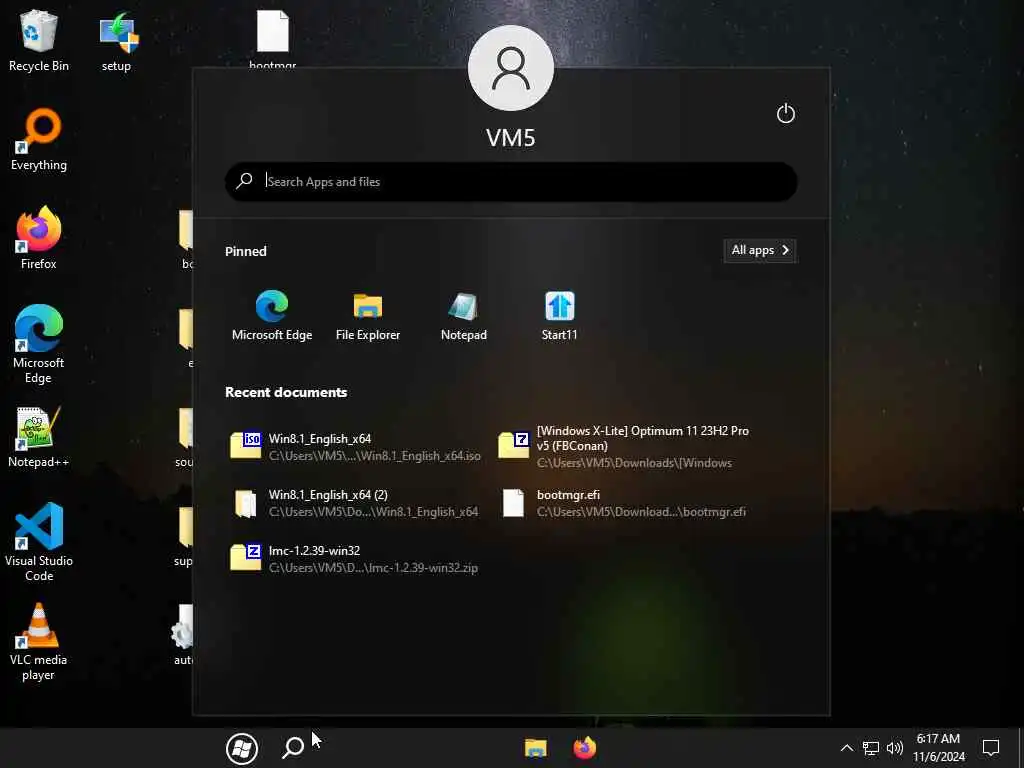Open recent document Win8.1_English_x64 iso
This screenshot has height=768, width=1024.
coord(356,447)
